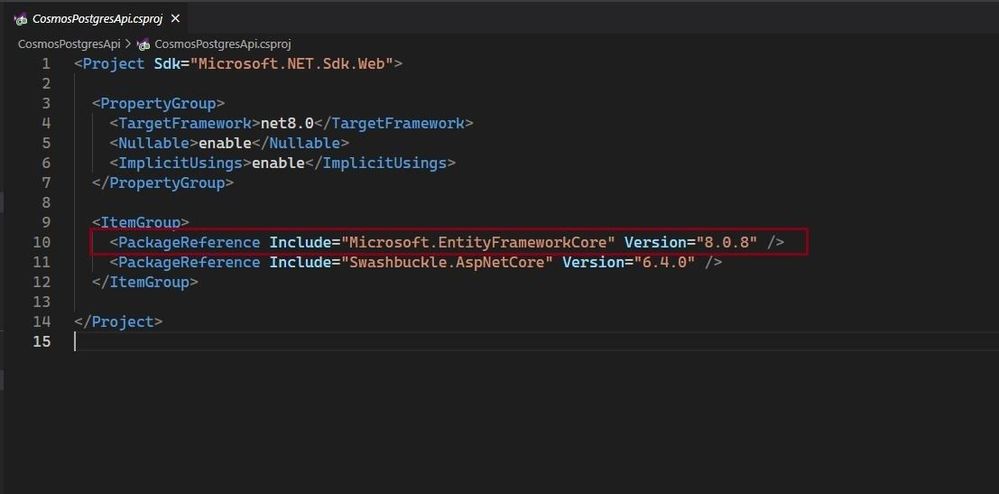Click closing PropertyGroup tag on line 7
The height and width of the screenshot is (494, 999).
tap(162, 183)
